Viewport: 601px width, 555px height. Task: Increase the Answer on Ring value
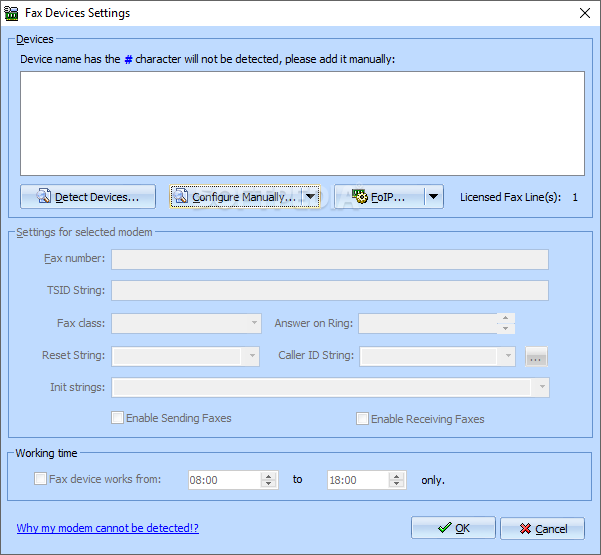click(x=506, y=318)
